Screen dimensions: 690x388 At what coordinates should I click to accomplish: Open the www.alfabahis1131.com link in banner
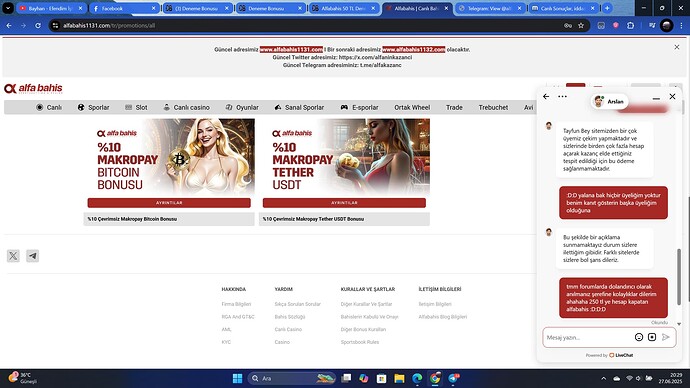click(x=291, y=49)
